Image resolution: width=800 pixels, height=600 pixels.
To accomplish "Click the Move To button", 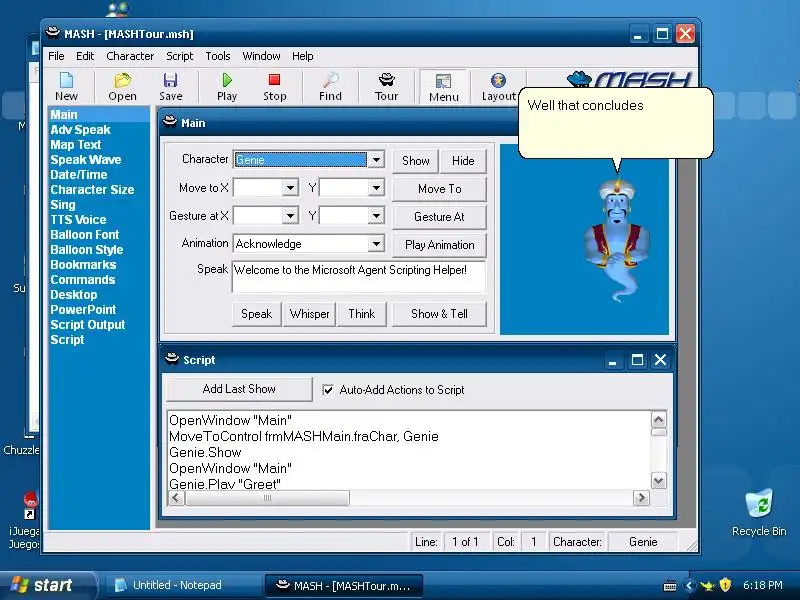I will 439,189.
